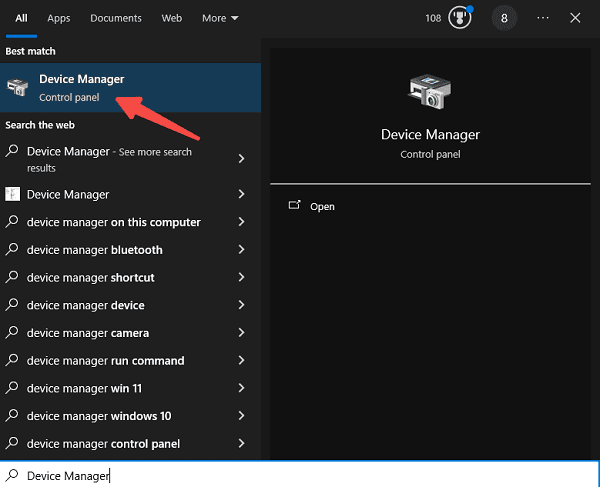Expand chevron for 'device manager windows 10'
600x487 pixels.
(x=241, y=415)
